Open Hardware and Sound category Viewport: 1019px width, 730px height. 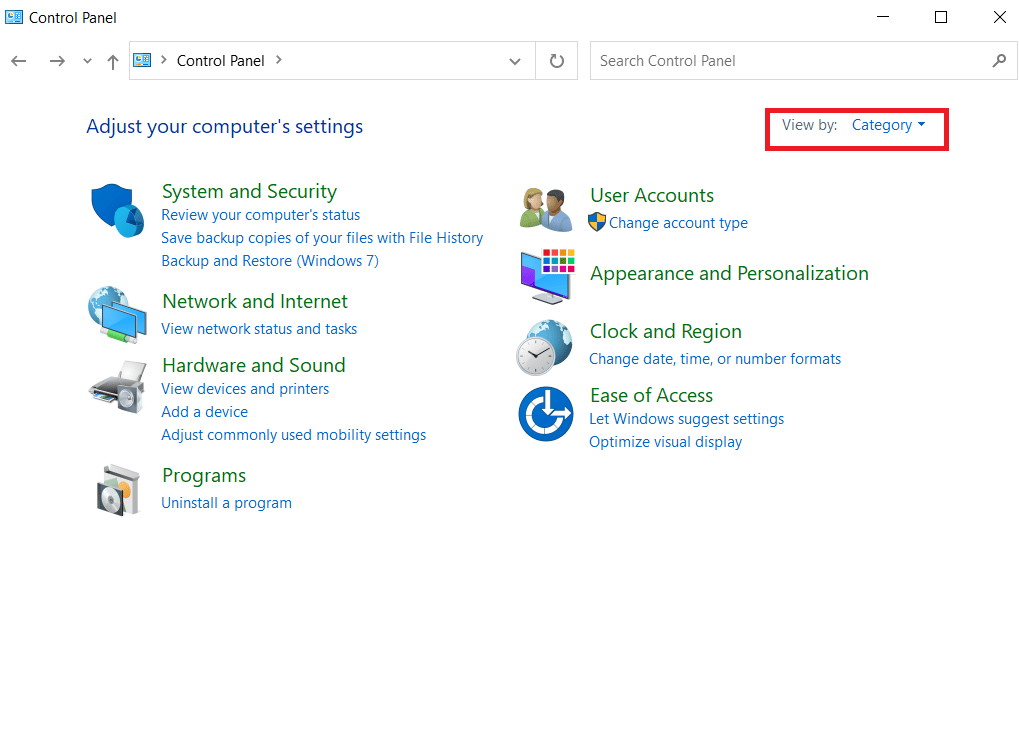coord(253,365)
